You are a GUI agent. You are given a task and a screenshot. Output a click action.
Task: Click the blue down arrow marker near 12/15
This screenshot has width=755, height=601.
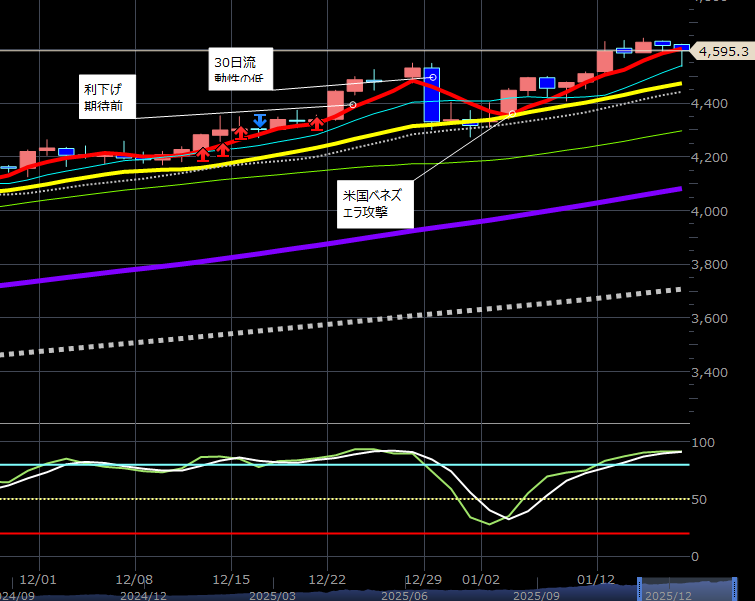(259, 121)
